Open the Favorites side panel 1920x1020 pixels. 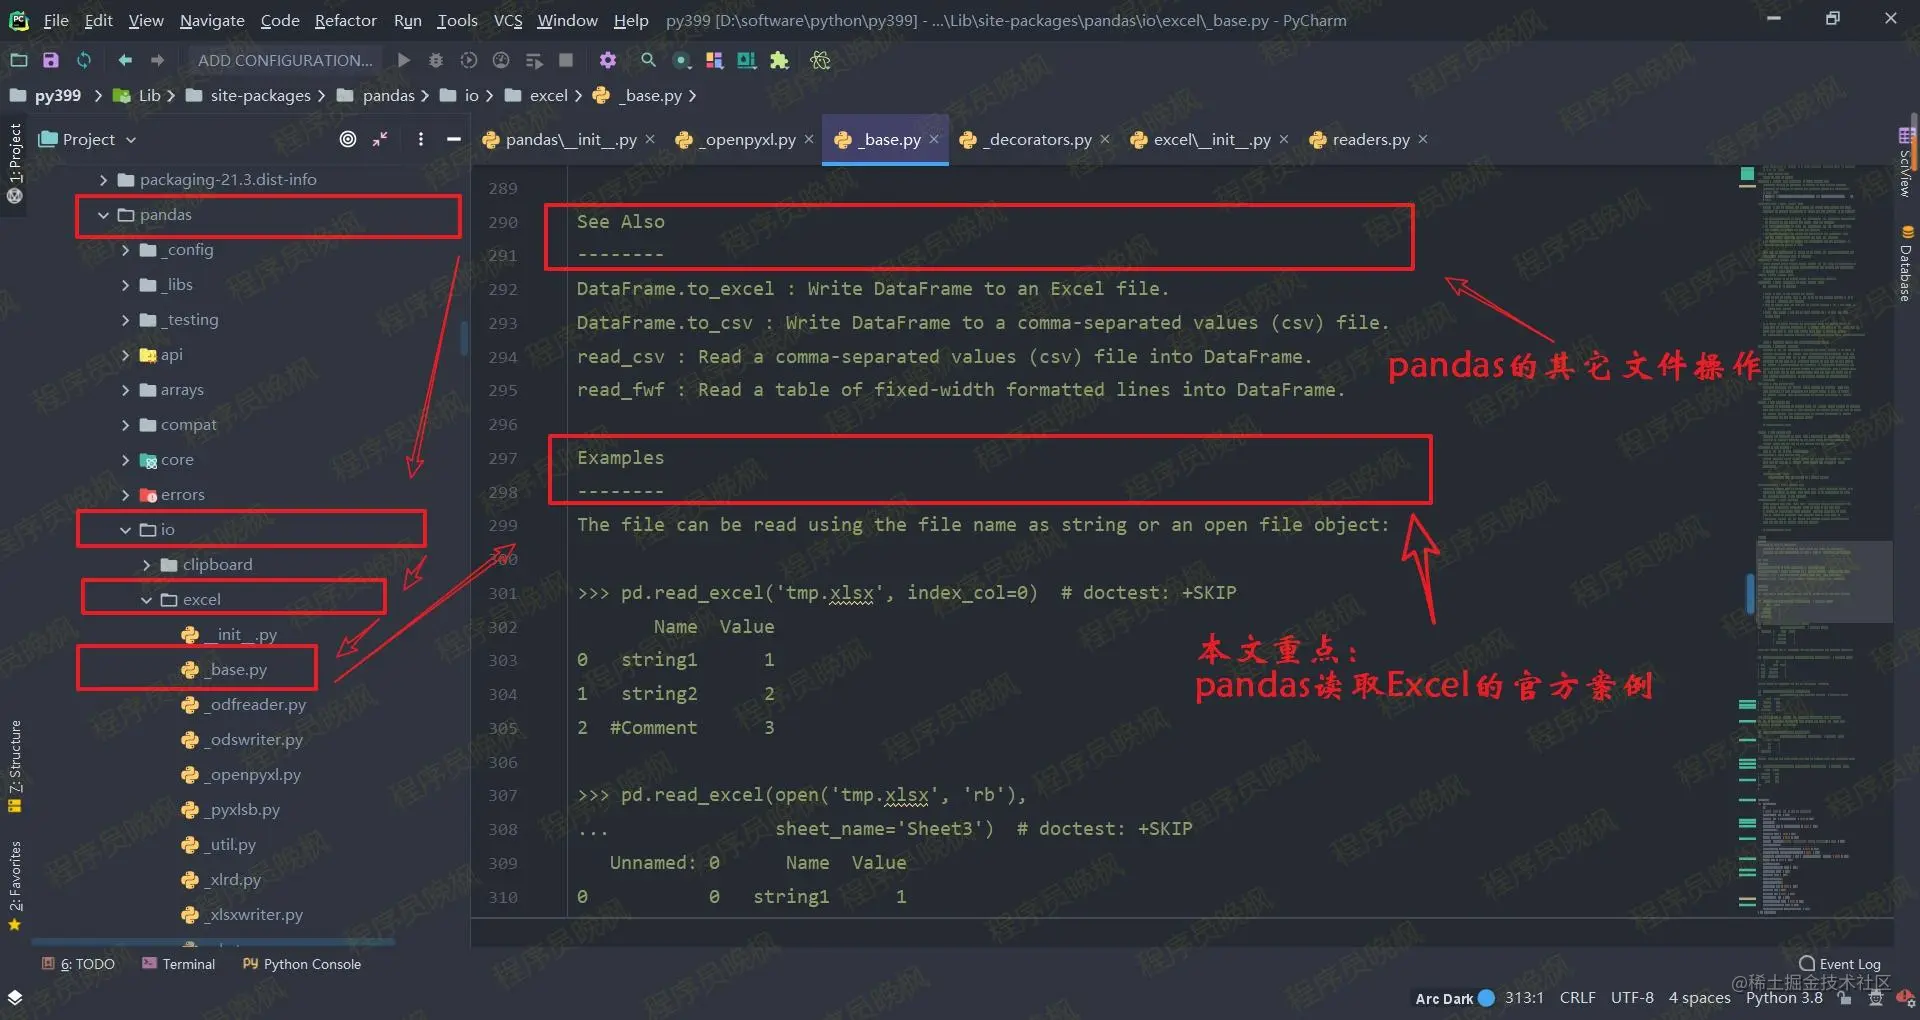(15, 885)
